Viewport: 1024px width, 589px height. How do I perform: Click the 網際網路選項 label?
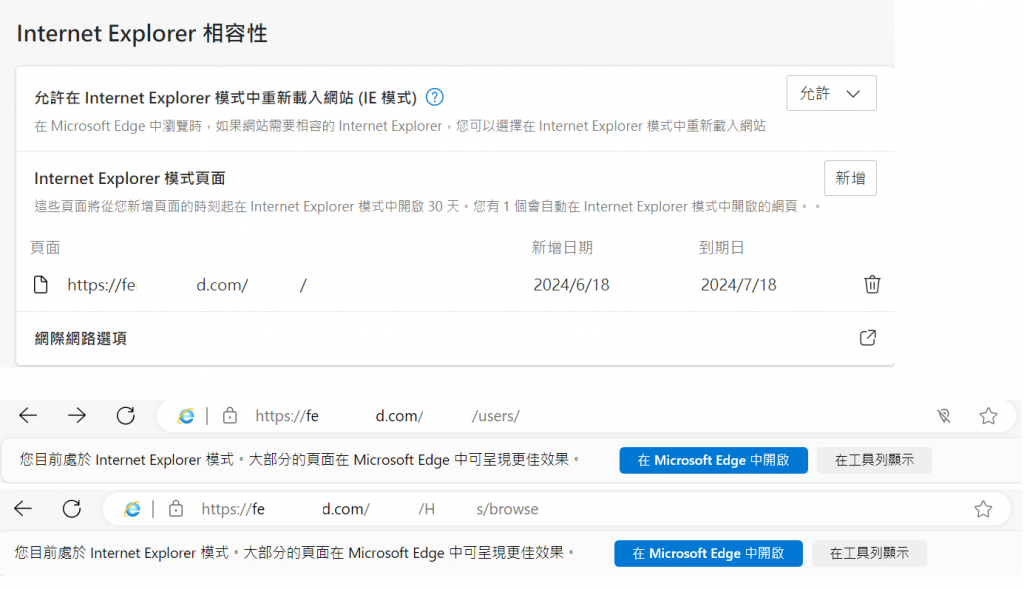[80, 338]
